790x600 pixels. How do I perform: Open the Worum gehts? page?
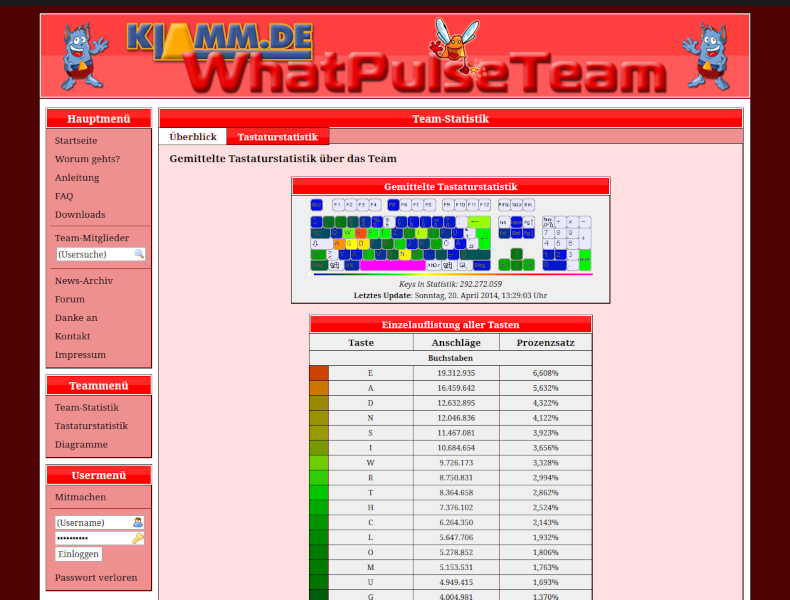pos(87,159)
